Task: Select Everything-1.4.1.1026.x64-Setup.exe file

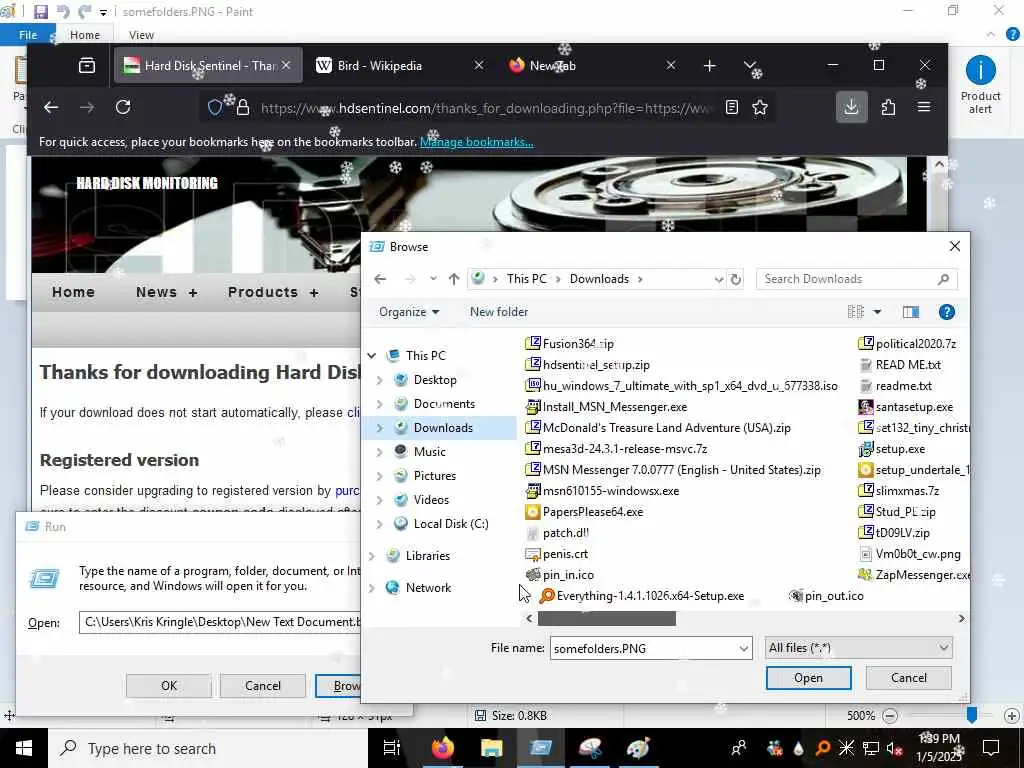Action: [641, 596]
